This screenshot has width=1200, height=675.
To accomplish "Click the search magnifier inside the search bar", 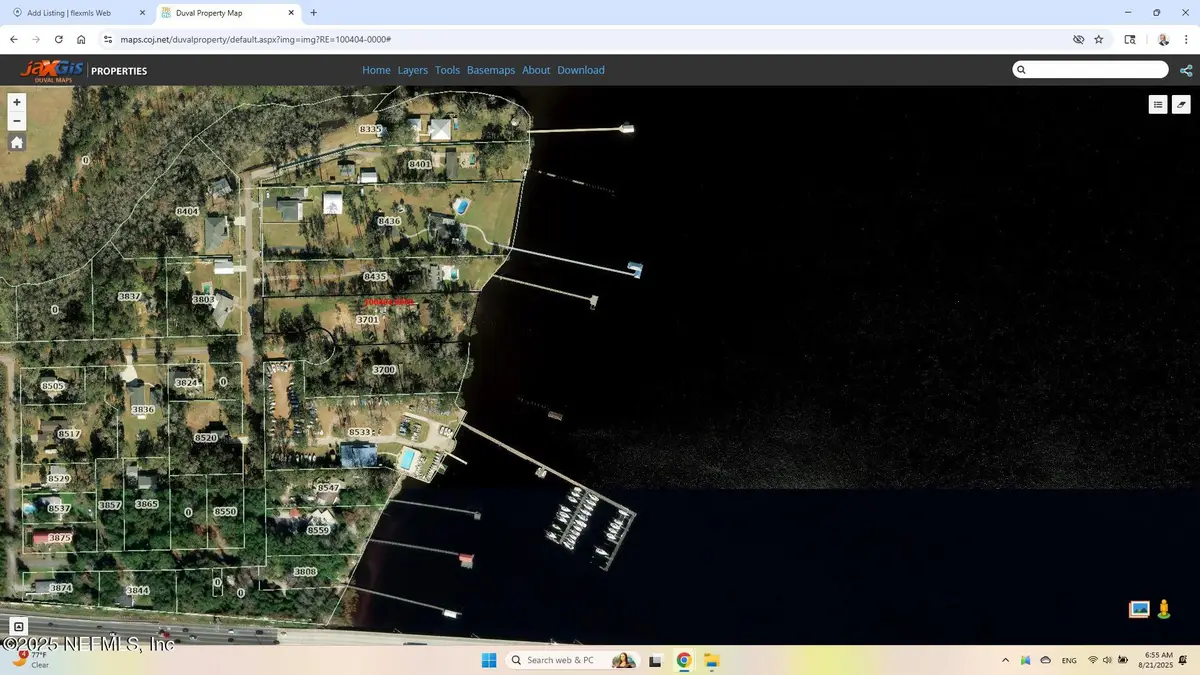I will pyautogui.click(x=1021, y=69).
